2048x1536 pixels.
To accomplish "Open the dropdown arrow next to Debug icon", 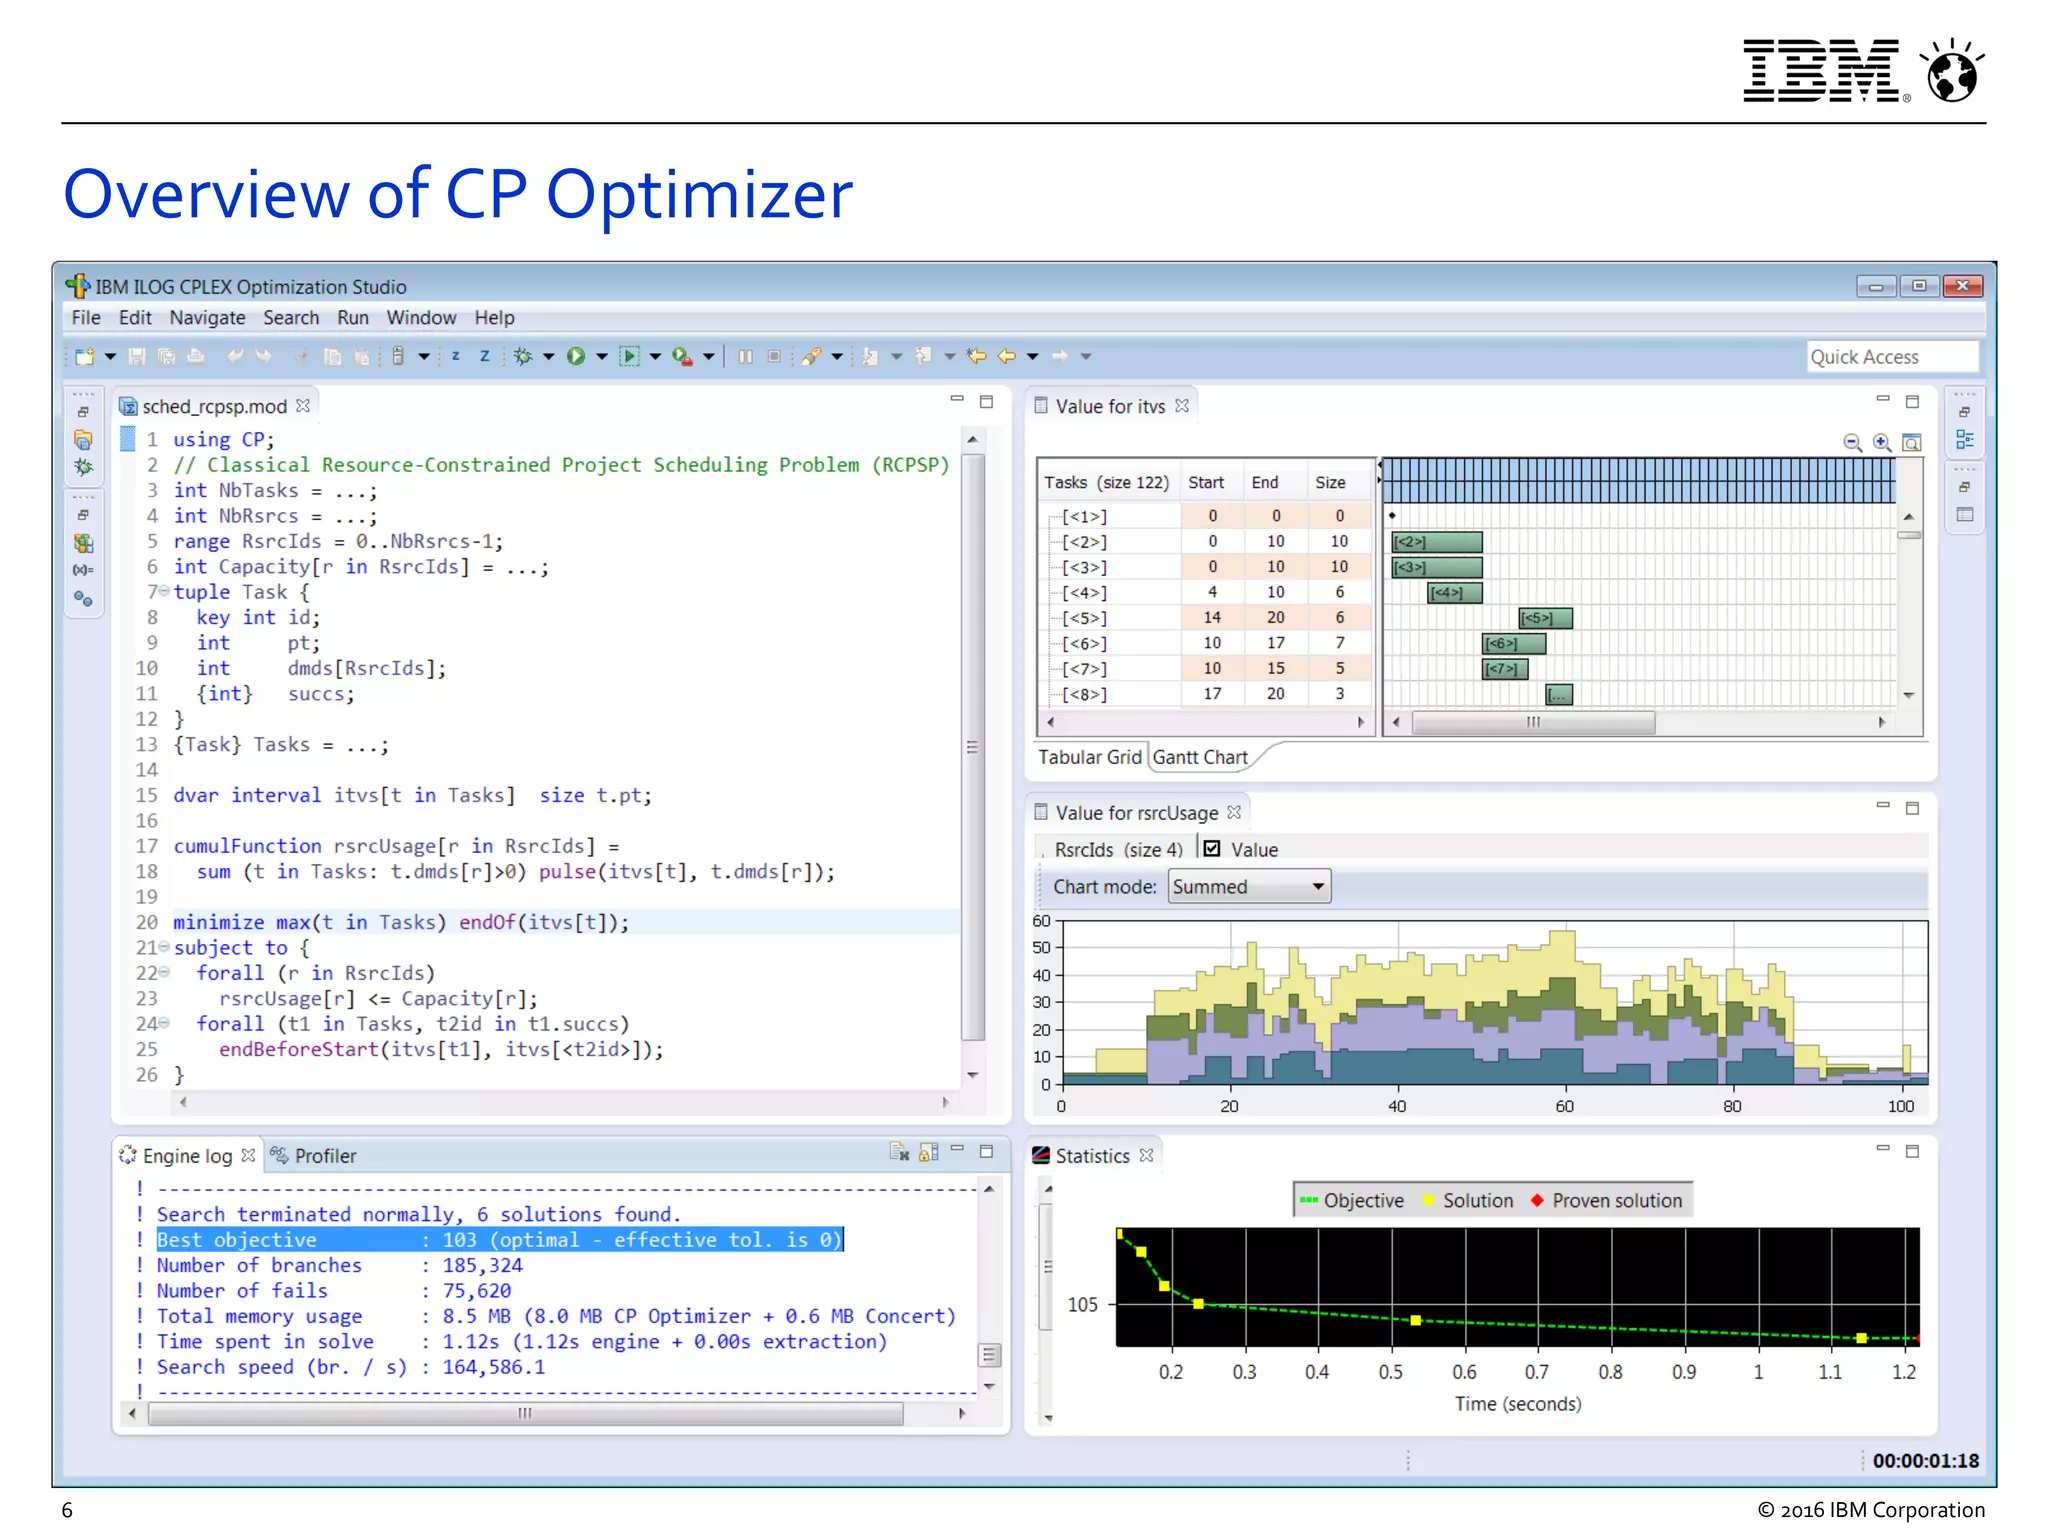I will pyautogui.click(x=548, y=356).
